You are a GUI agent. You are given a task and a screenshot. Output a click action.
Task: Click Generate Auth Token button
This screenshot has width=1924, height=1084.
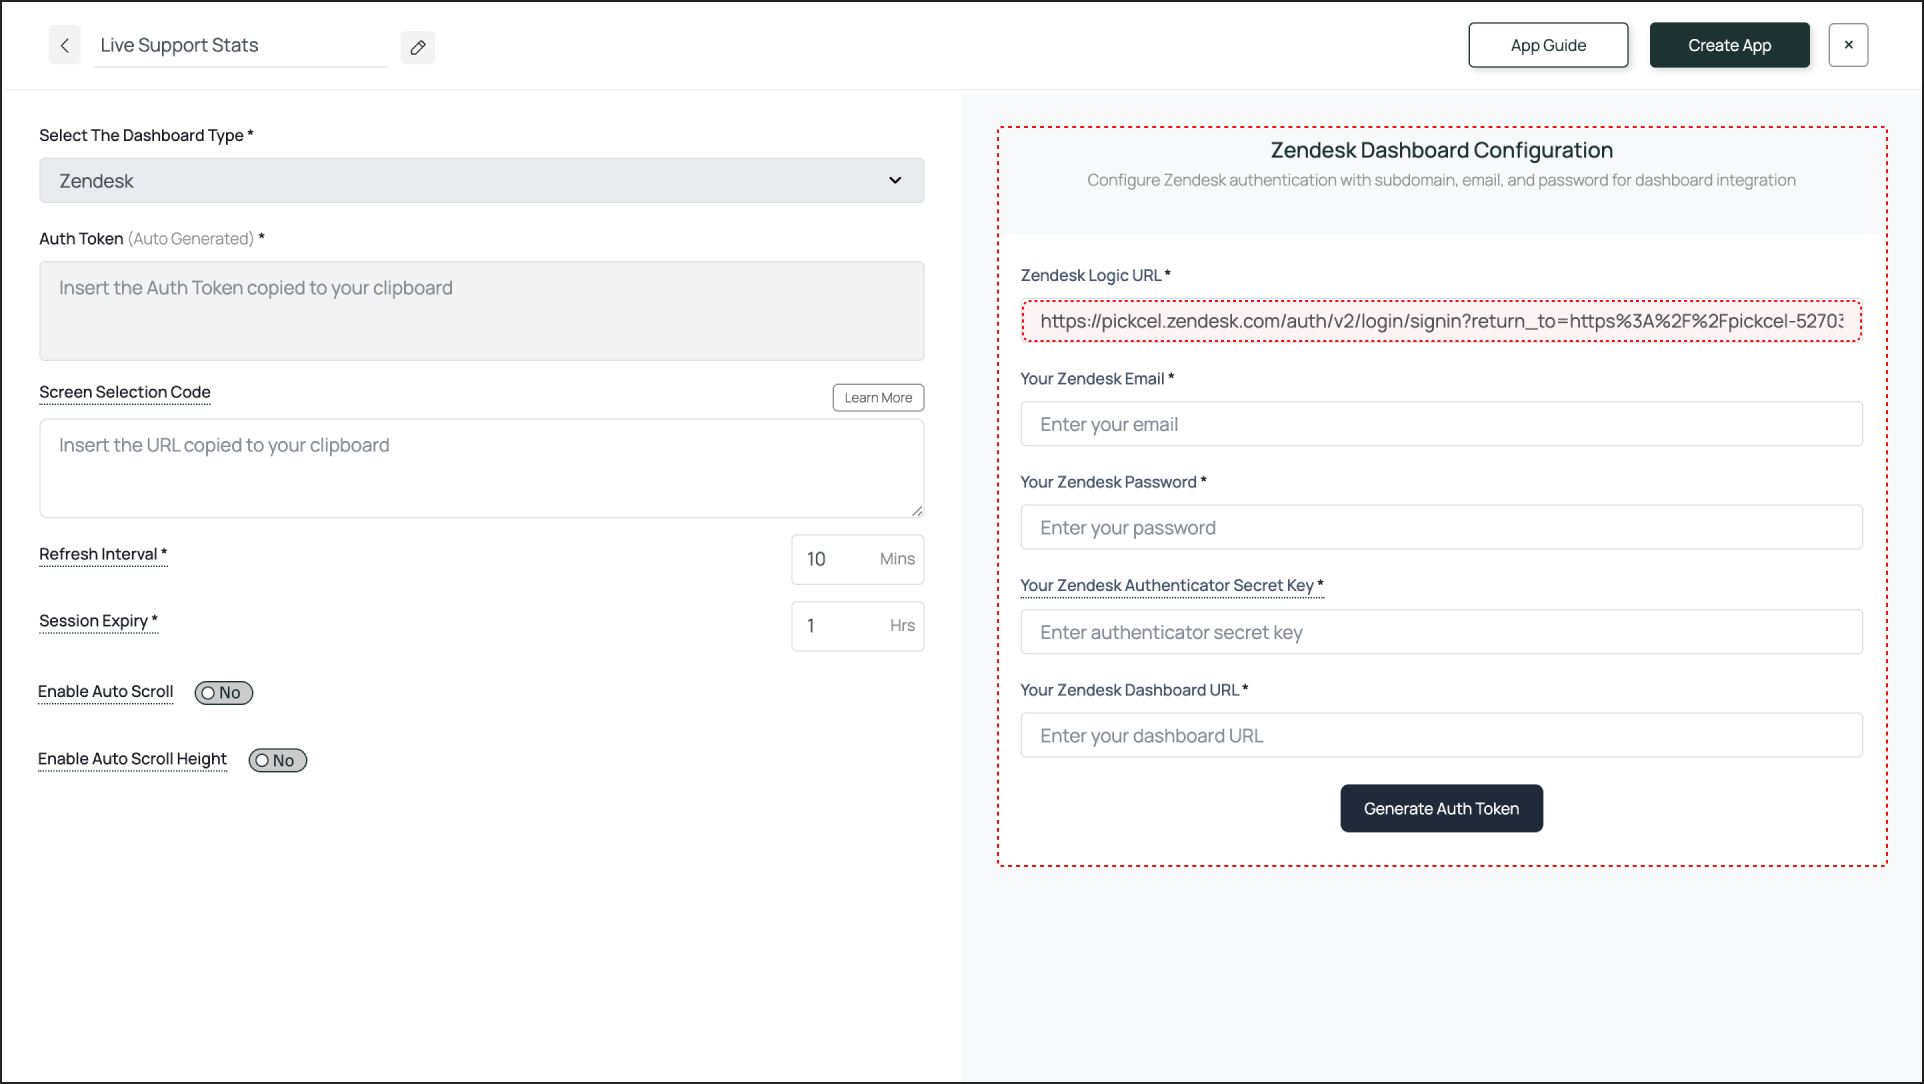[x=1441, y=809]
